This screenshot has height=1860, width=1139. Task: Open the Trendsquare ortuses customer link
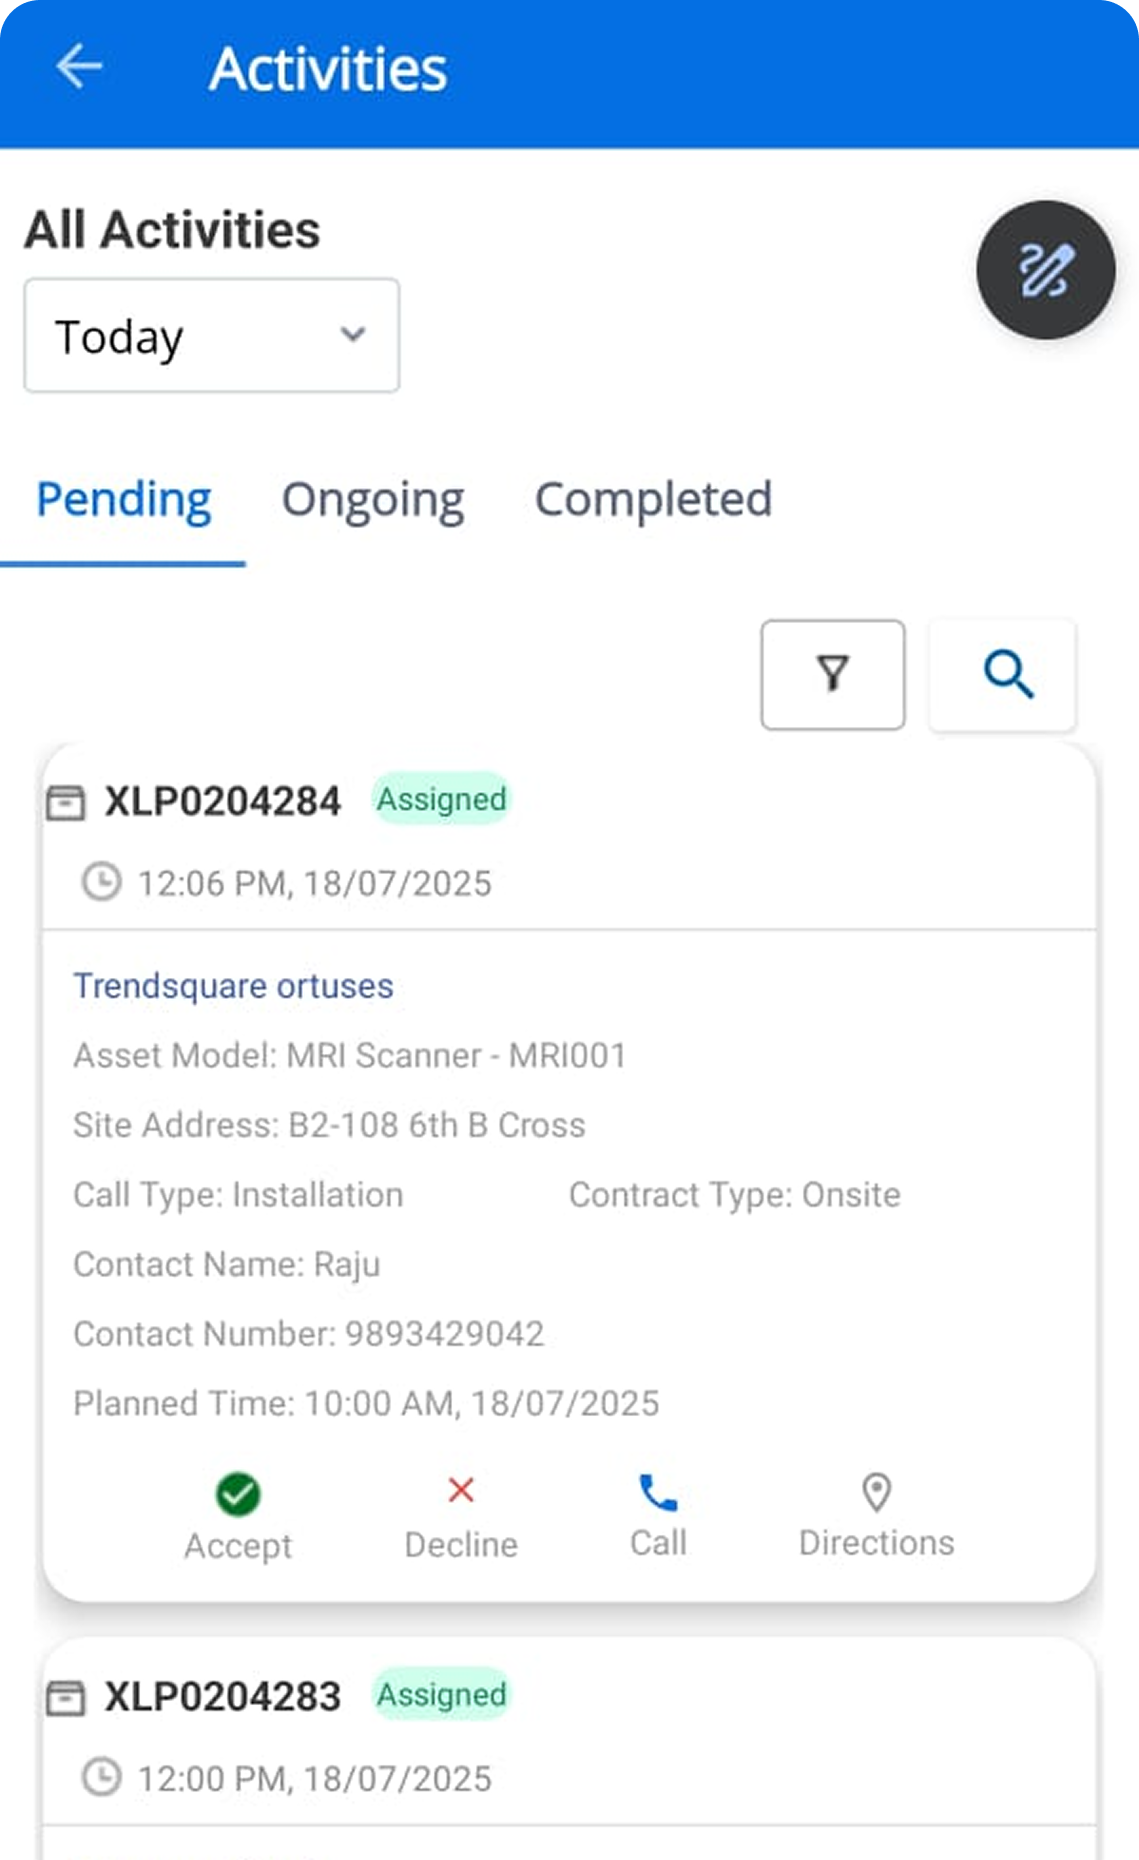[x=233, y=986]
